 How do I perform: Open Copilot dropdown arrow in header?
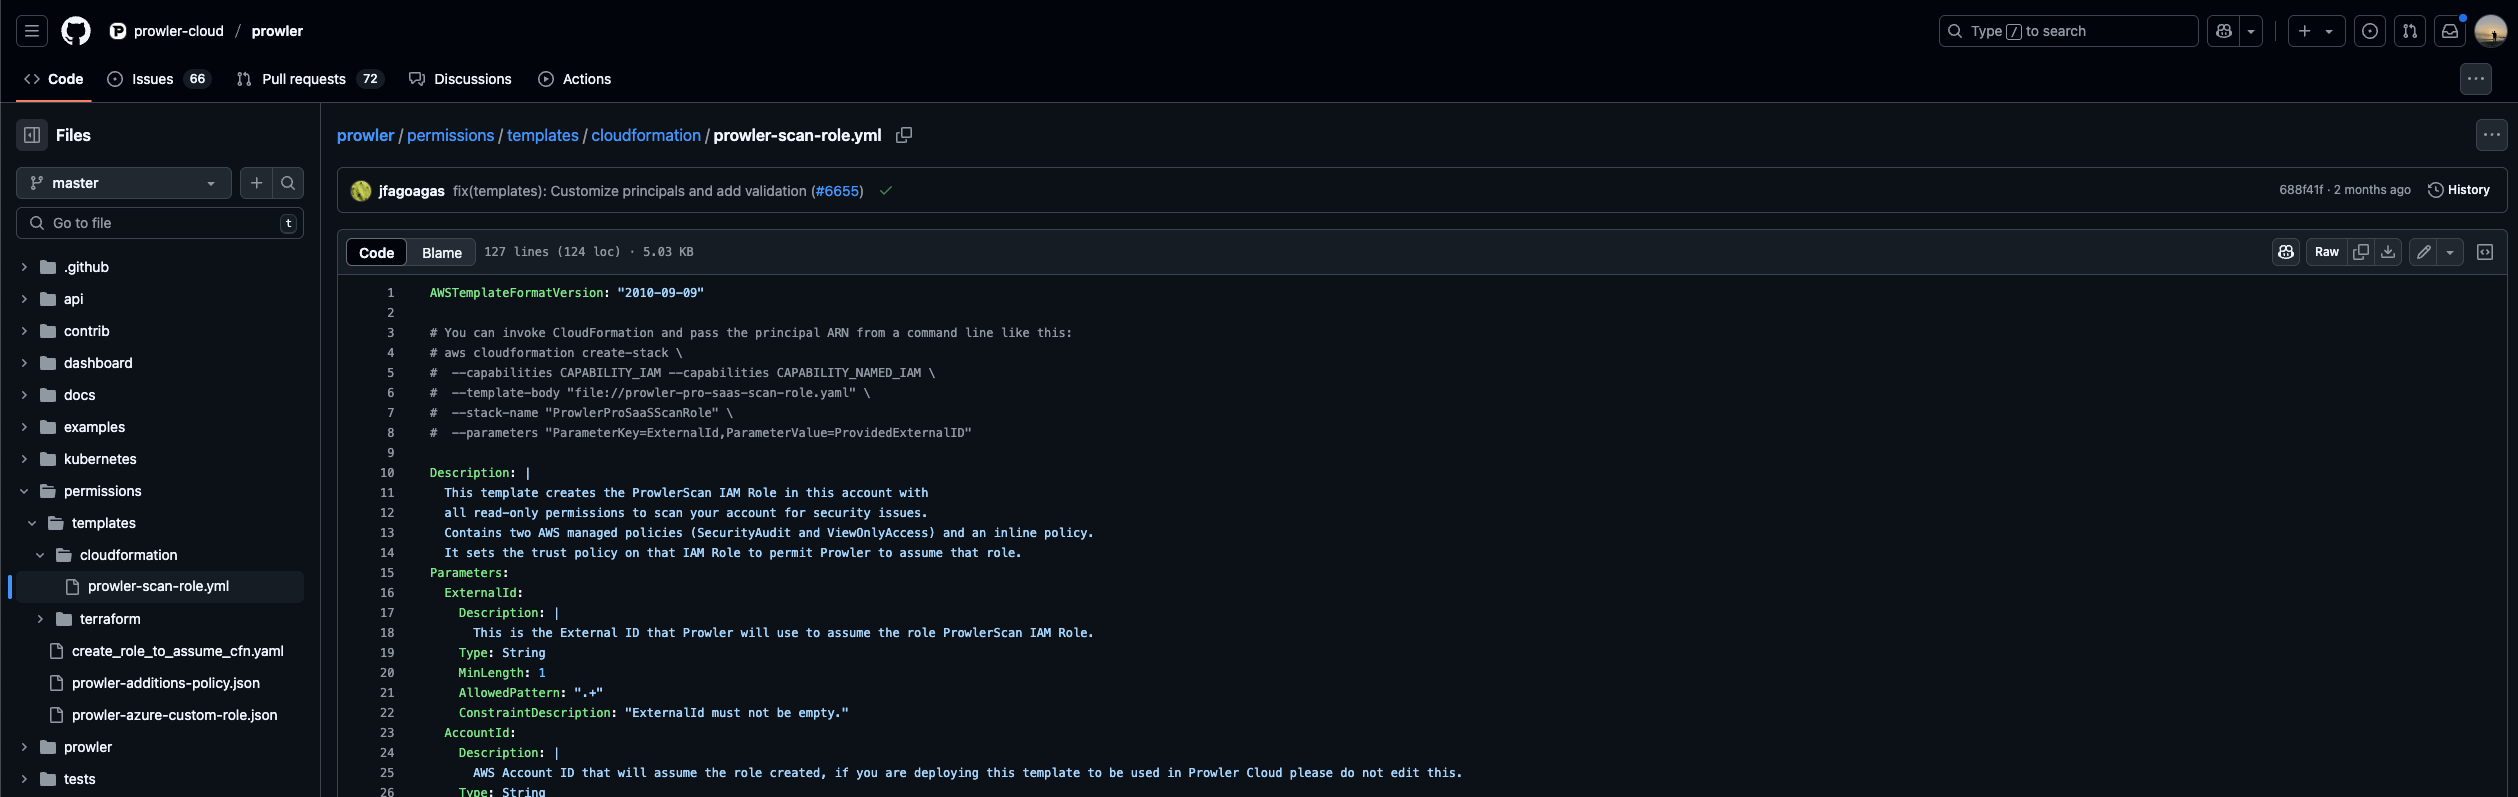click(x=2251, y=31)
